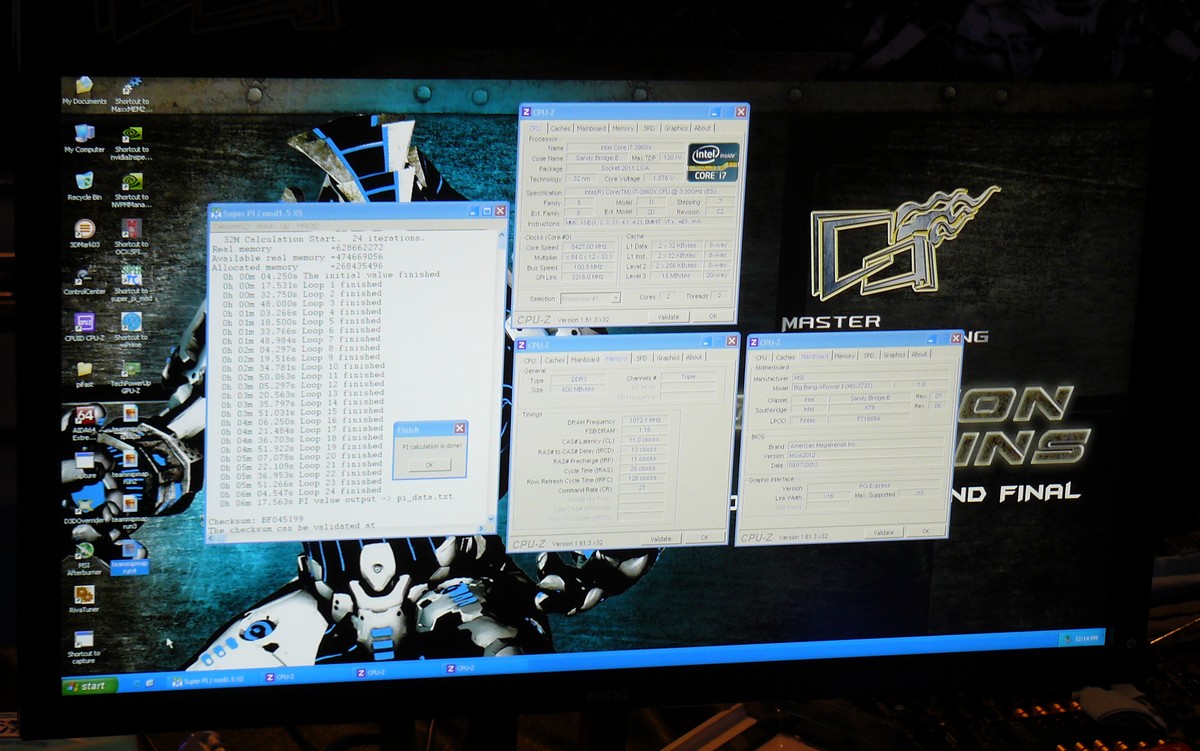Open the Selection processor dropdown in CPU-Z

588,298
